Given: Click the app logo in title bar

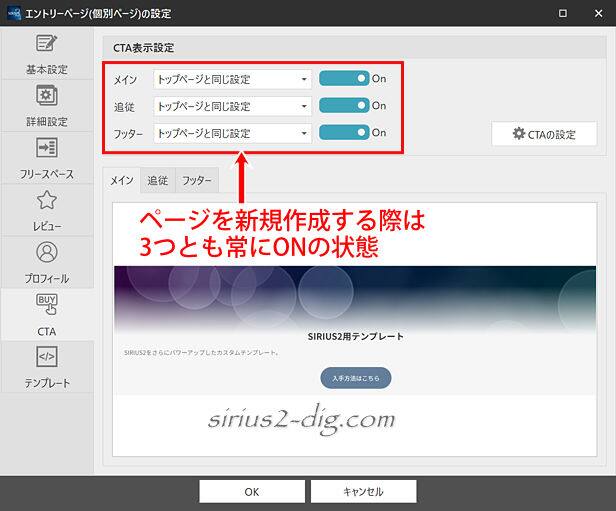Looking at the screenshot, I should click(14, 13).
